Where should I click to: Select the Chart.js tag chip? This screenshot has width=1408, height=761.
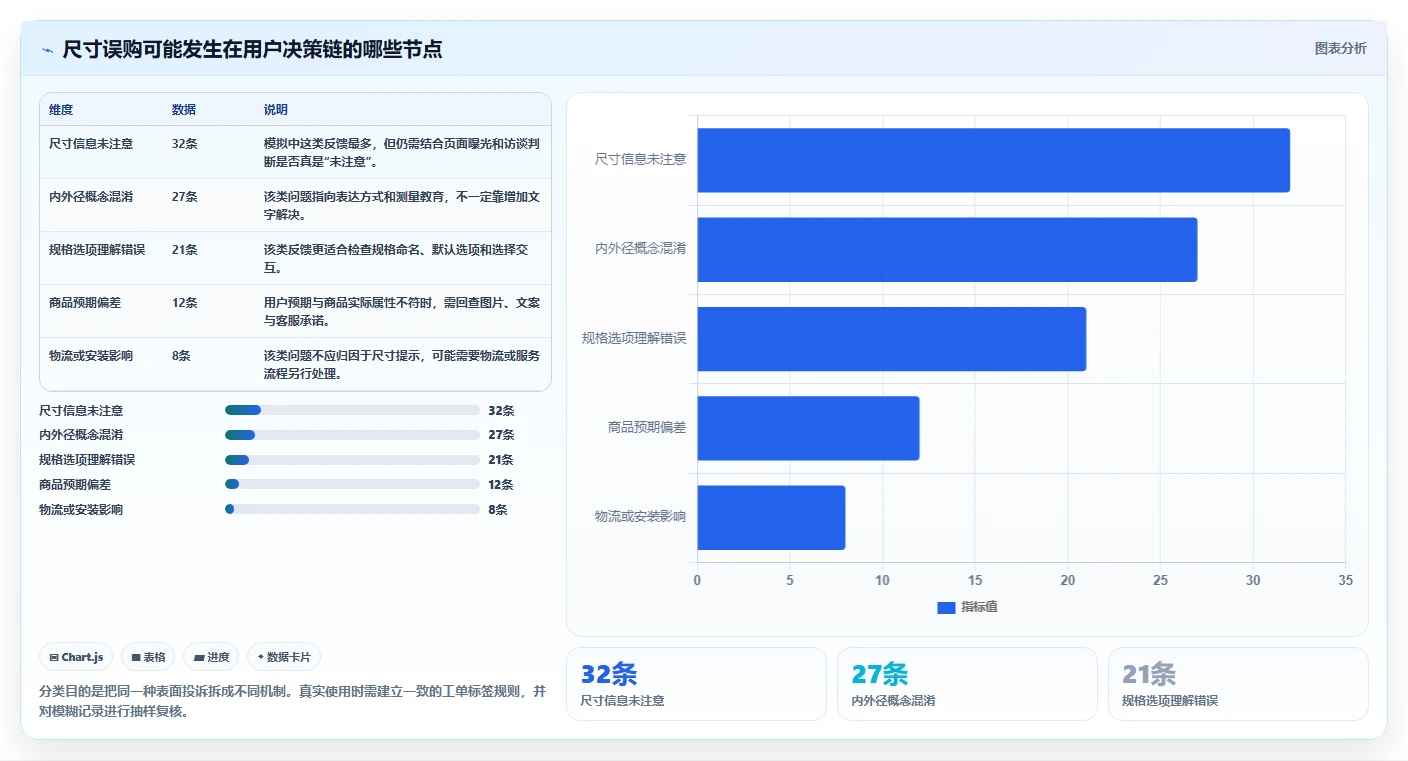click(77, 657)
